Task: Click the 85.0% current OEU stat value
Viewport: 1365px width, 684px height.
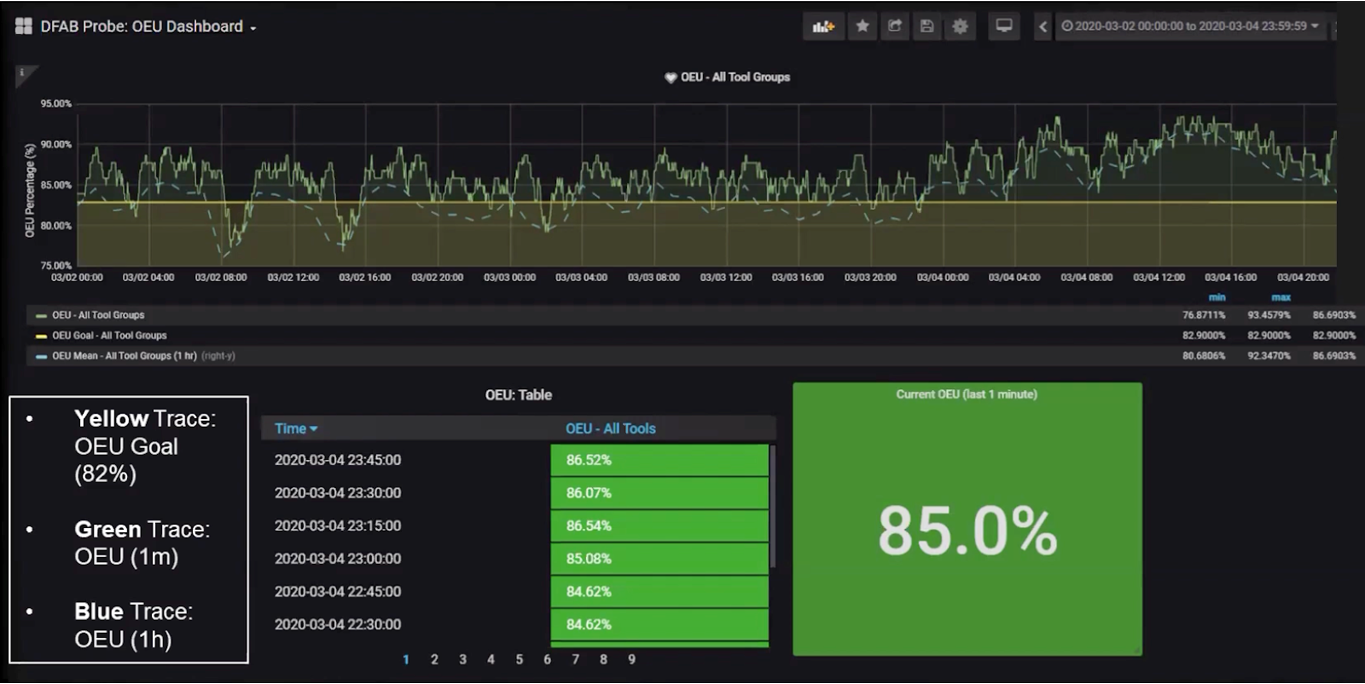Action: 967,532
